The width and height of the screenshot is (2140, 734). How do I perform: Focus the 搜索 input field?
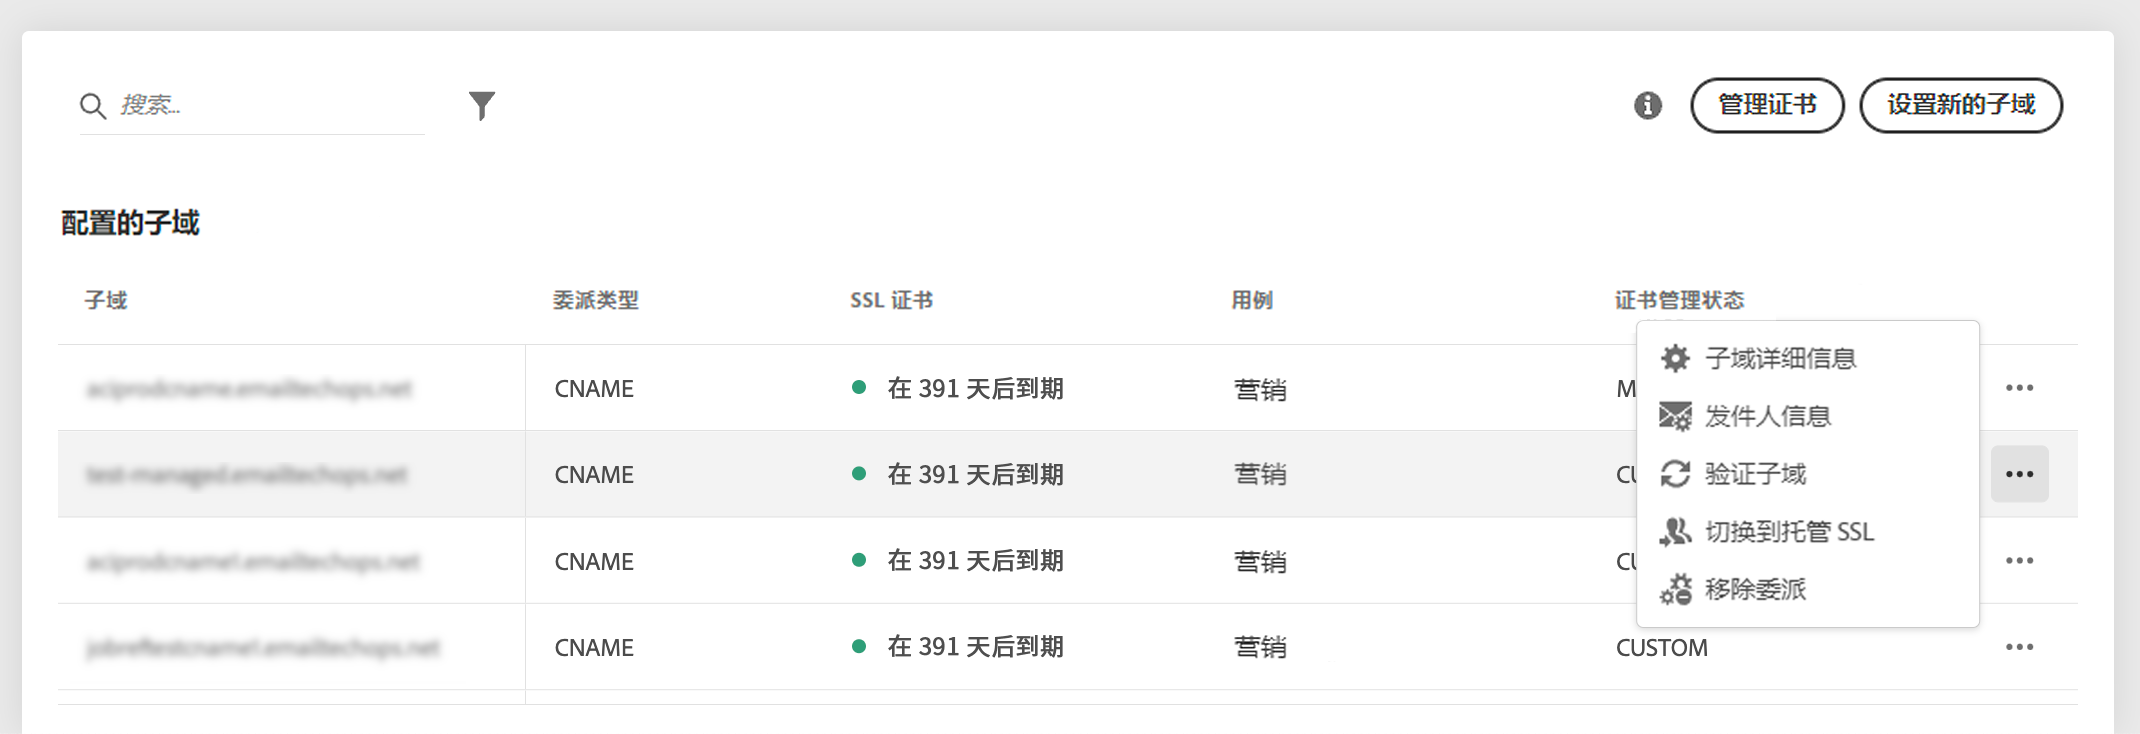[x=270, y=105]
